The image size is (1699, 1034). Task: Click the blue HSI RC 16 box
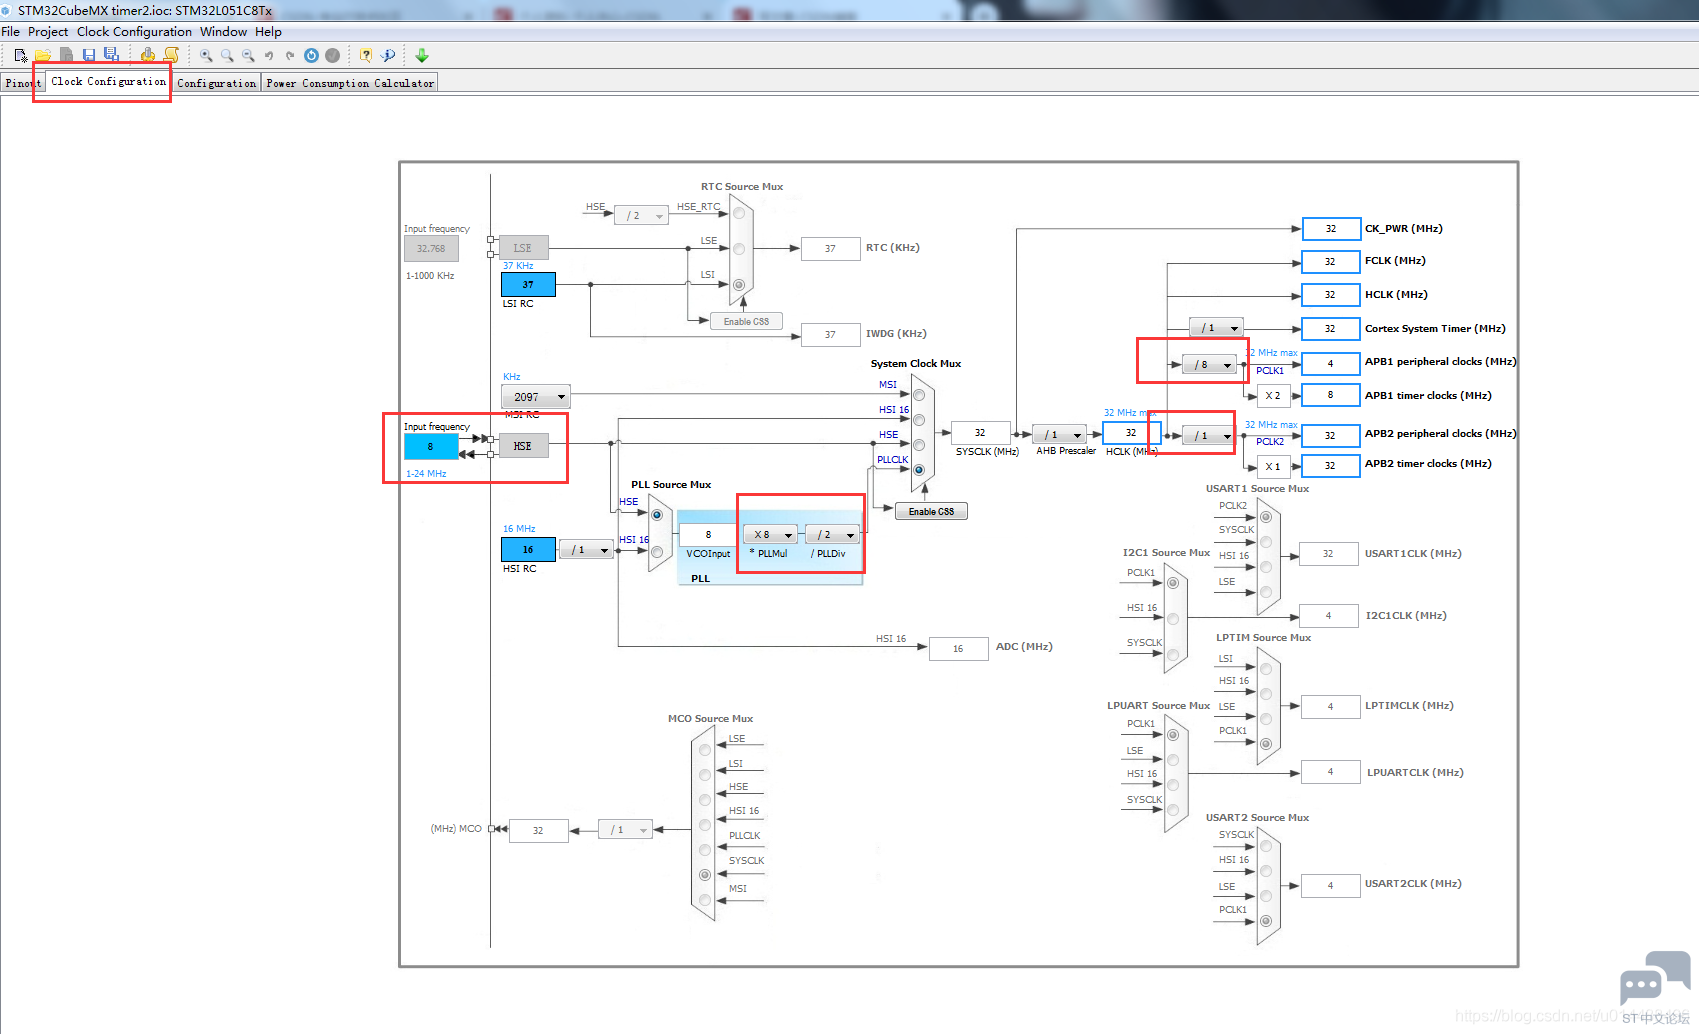click(x=528, y=549)
